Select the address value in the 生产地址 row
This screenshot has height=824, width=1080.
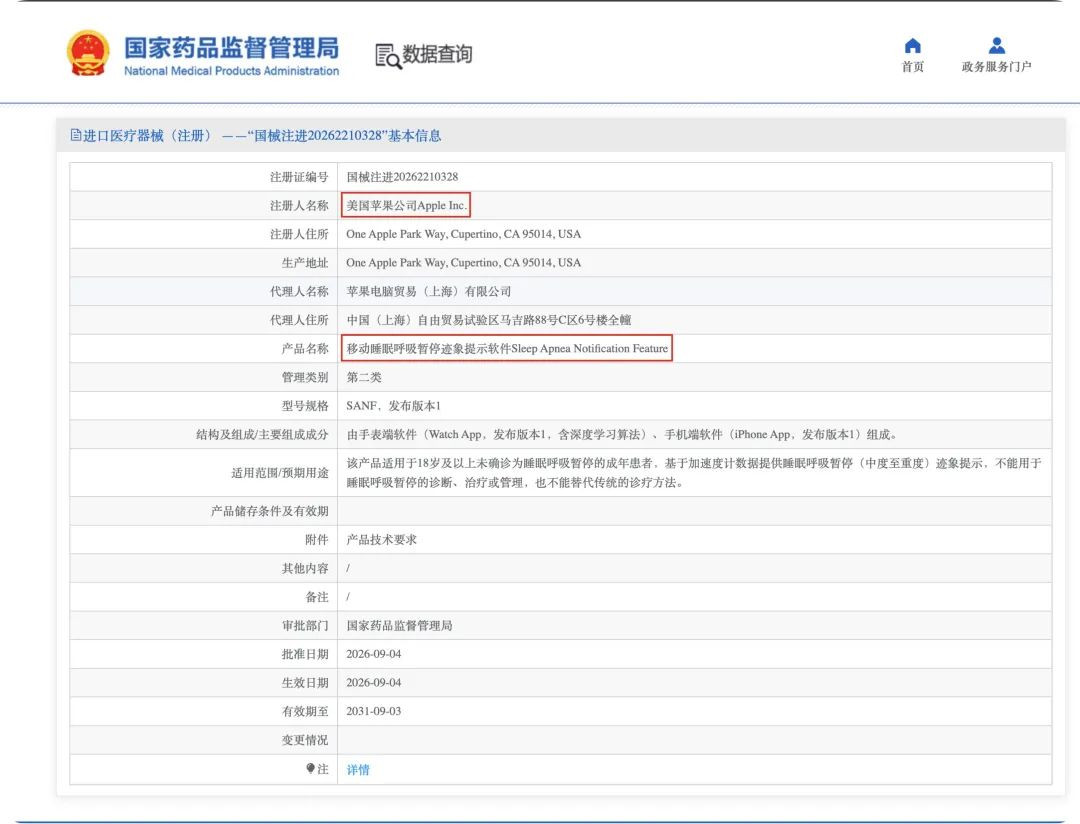pos(464,262)
